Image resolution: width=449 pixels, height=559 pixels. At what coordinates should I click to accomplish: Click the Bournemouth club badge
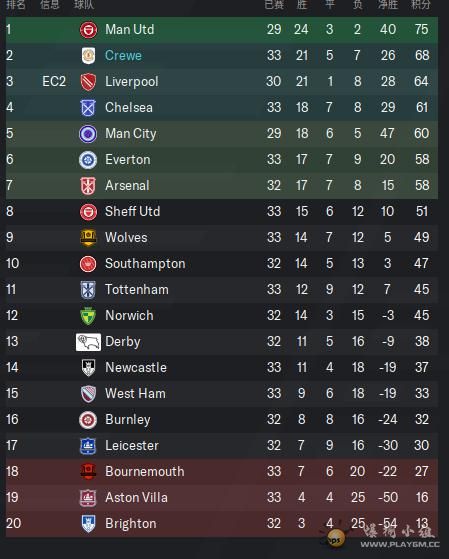88,472
